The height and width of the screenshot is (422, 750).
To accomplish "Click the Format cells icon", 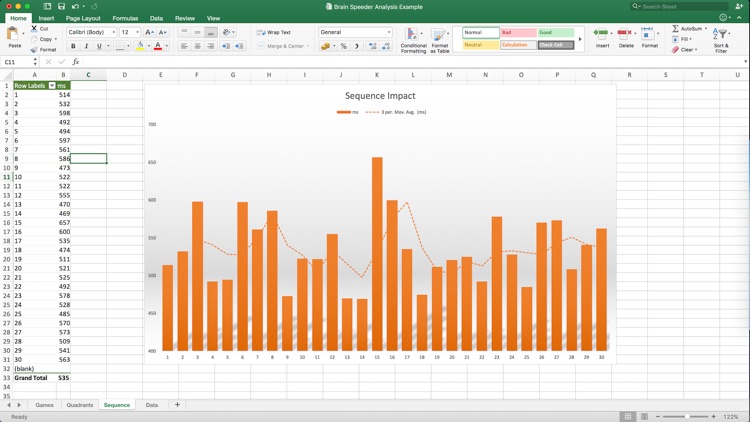I will pyautogui.click(x=648, y=33).
